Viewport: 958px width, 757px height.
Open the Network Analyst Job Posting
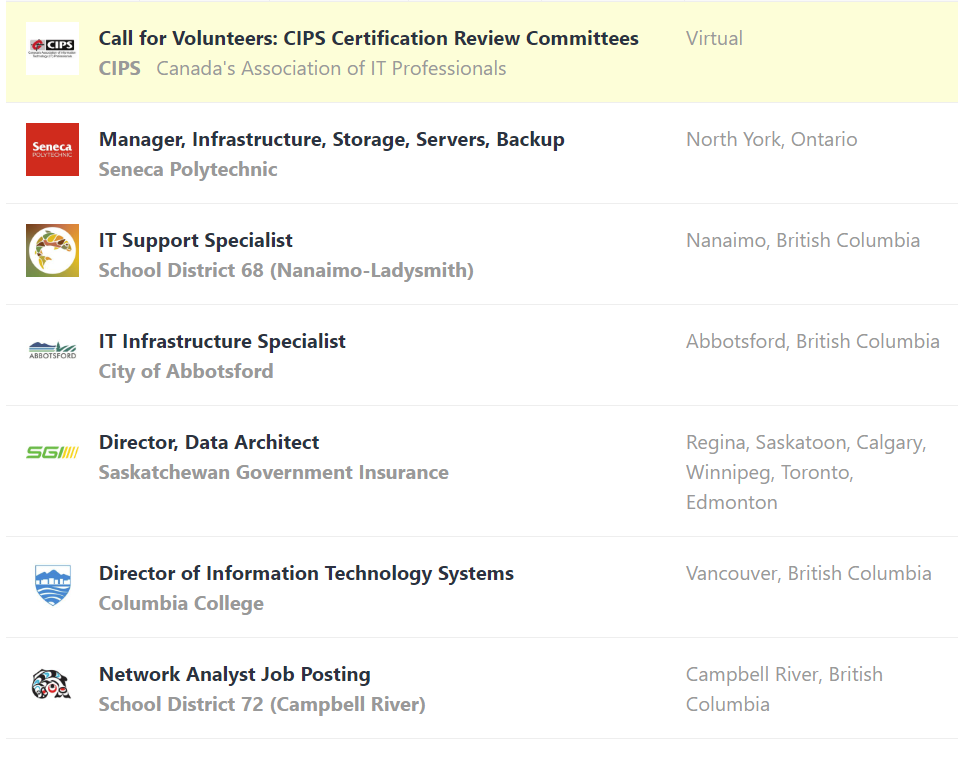point(234,675)
